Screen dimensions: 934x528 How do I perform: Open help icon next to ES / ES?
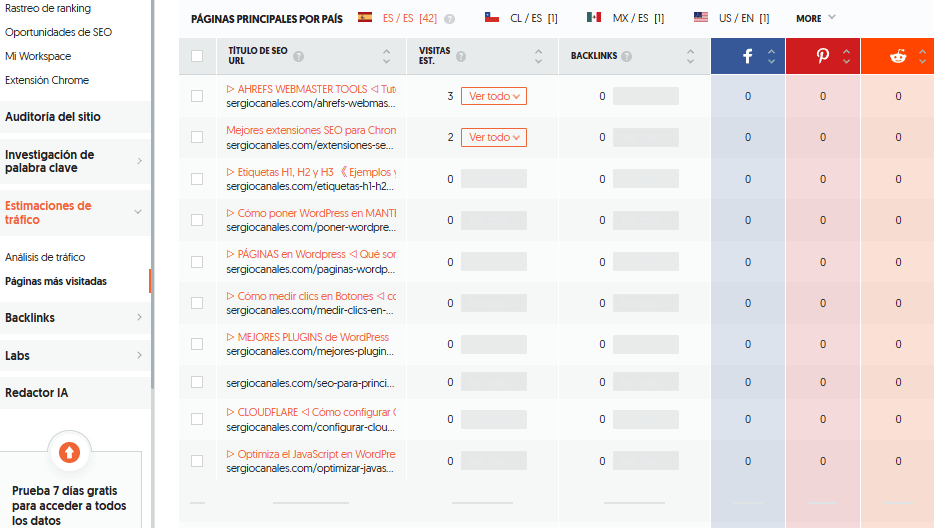[x=450, y=19]
